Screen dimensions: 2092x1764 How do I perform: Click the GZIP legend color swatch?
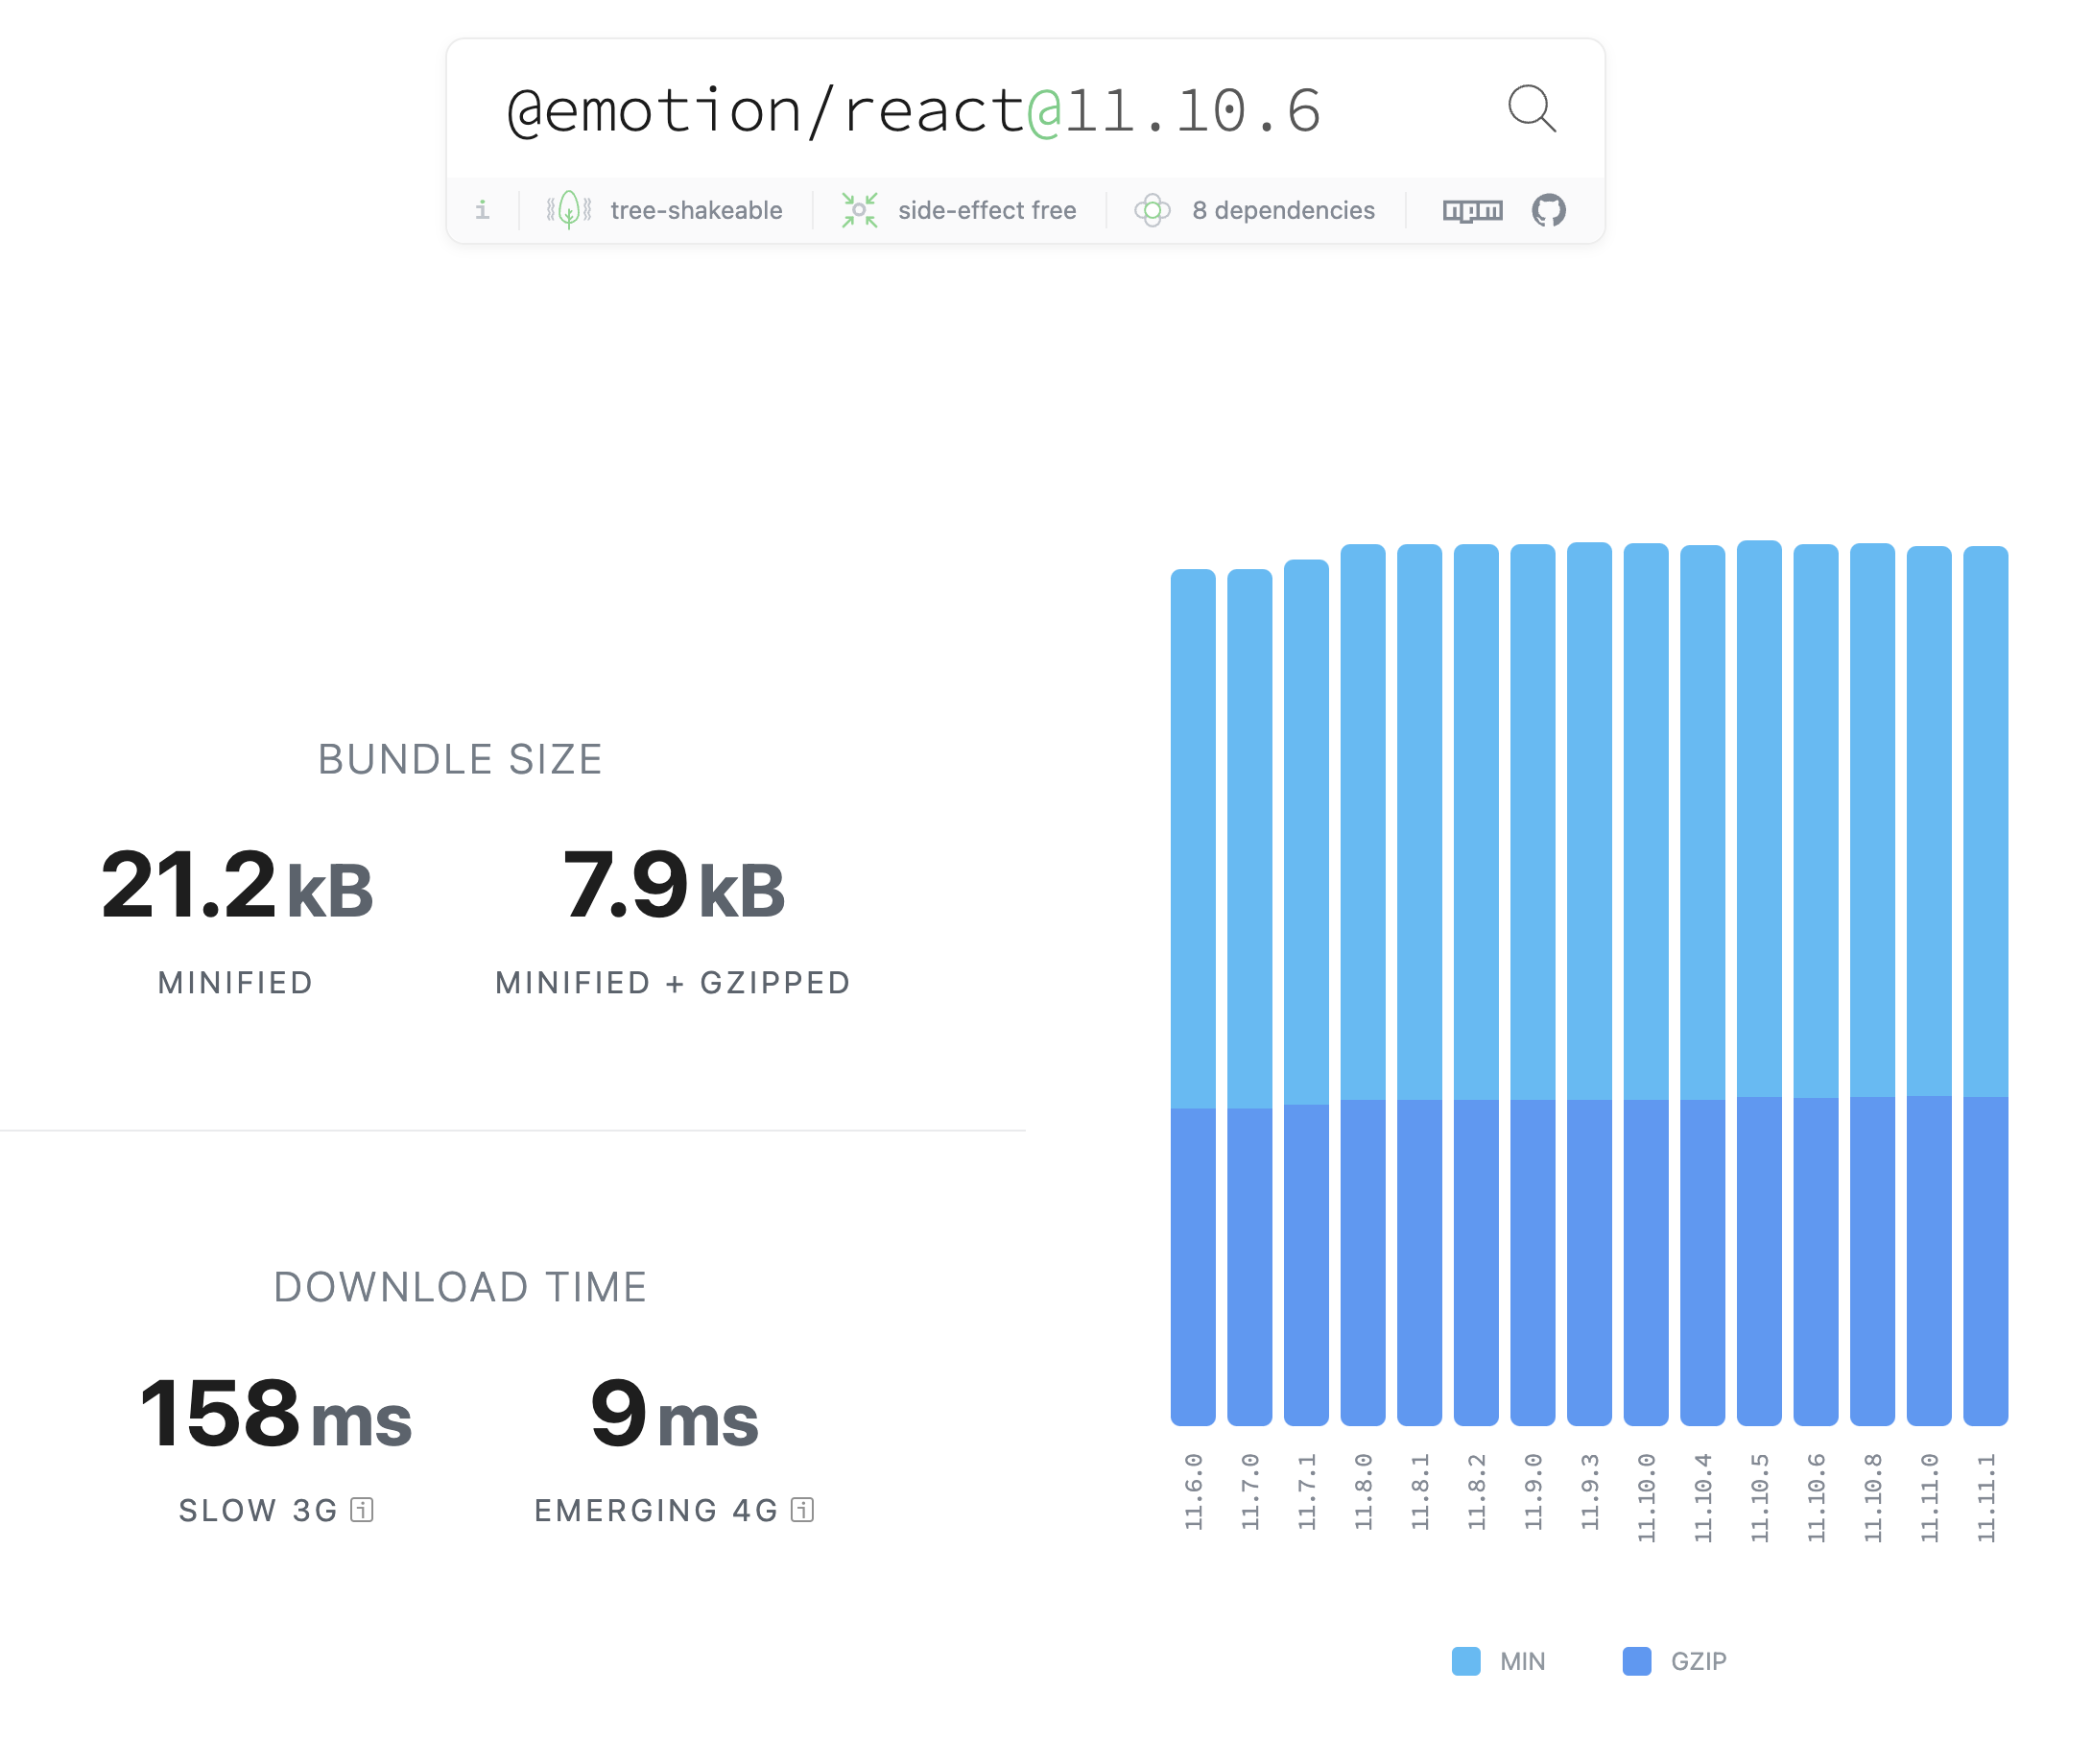click(1636, 1661)
